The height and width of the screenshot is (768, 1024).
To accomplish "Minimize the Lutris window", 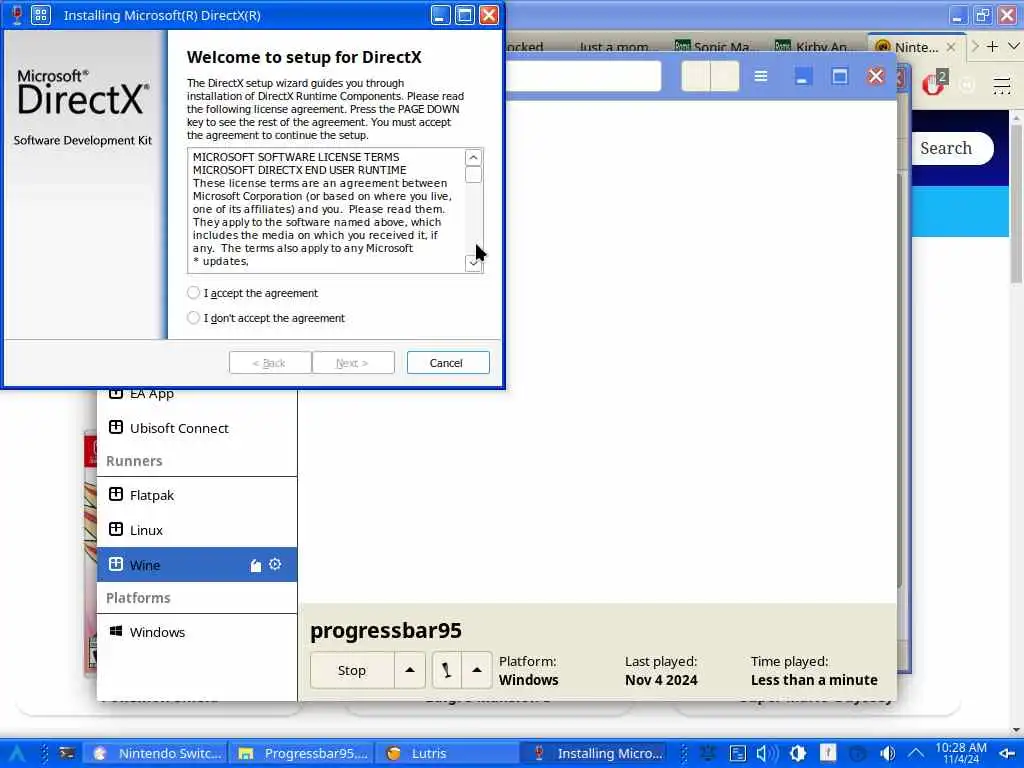I will (802, 77).
